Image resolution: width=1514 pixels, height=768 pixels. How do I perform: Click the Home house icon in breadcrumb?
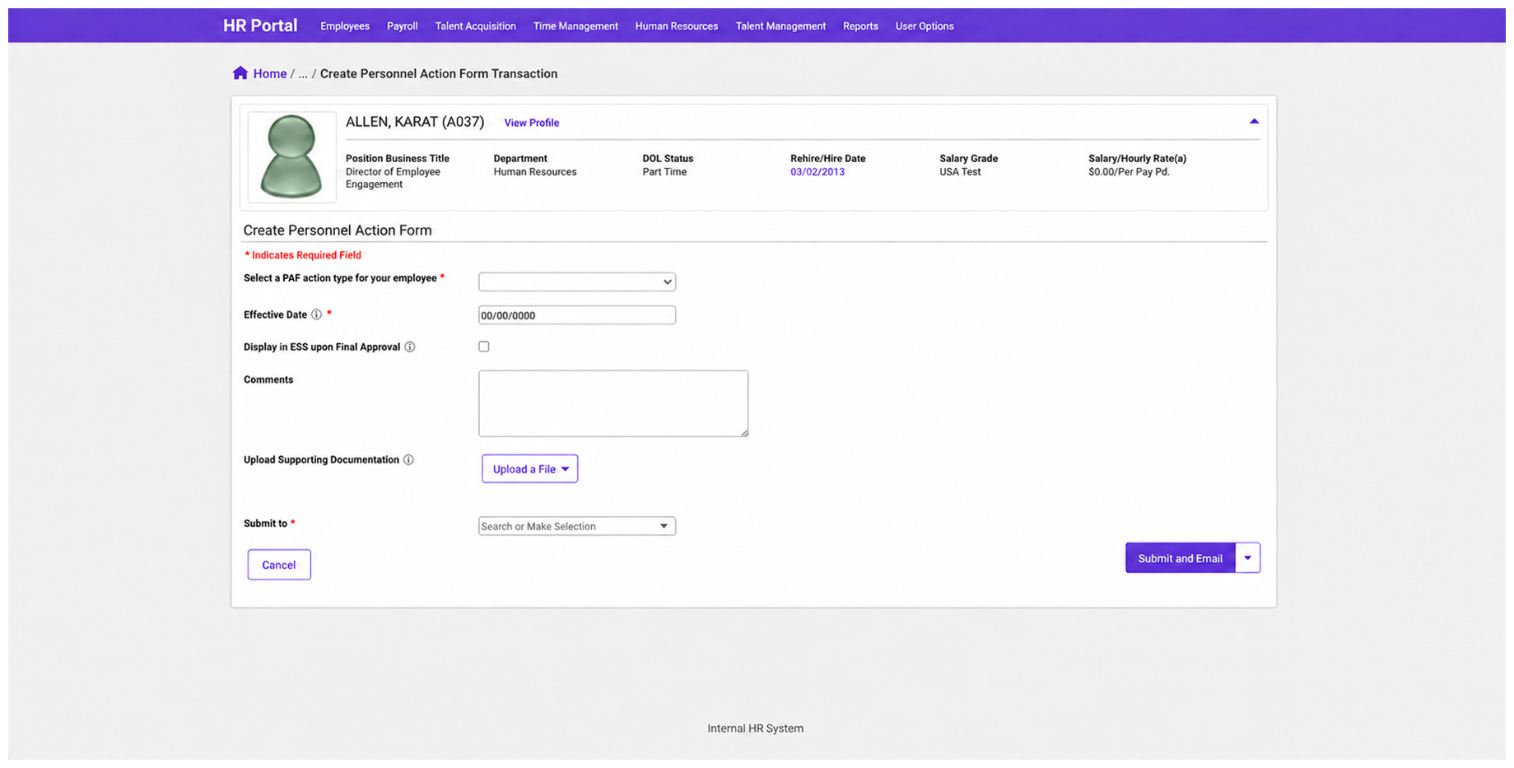click(240, 73)
